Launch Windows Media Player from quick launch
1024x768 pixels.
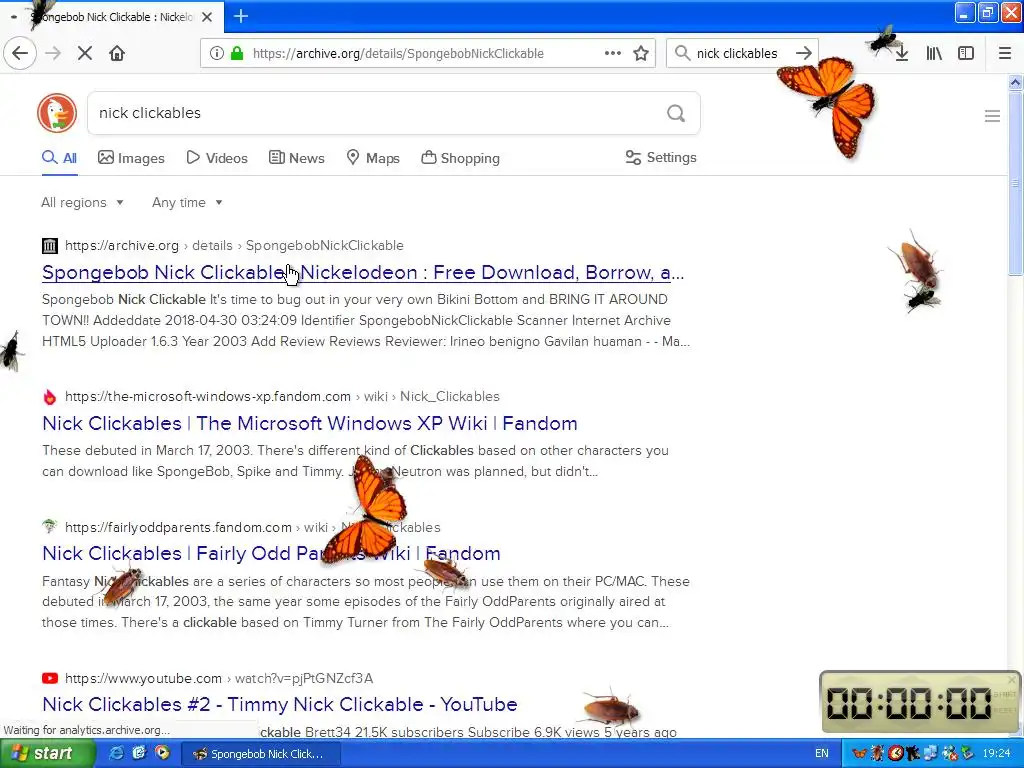(x=162, y=753)
